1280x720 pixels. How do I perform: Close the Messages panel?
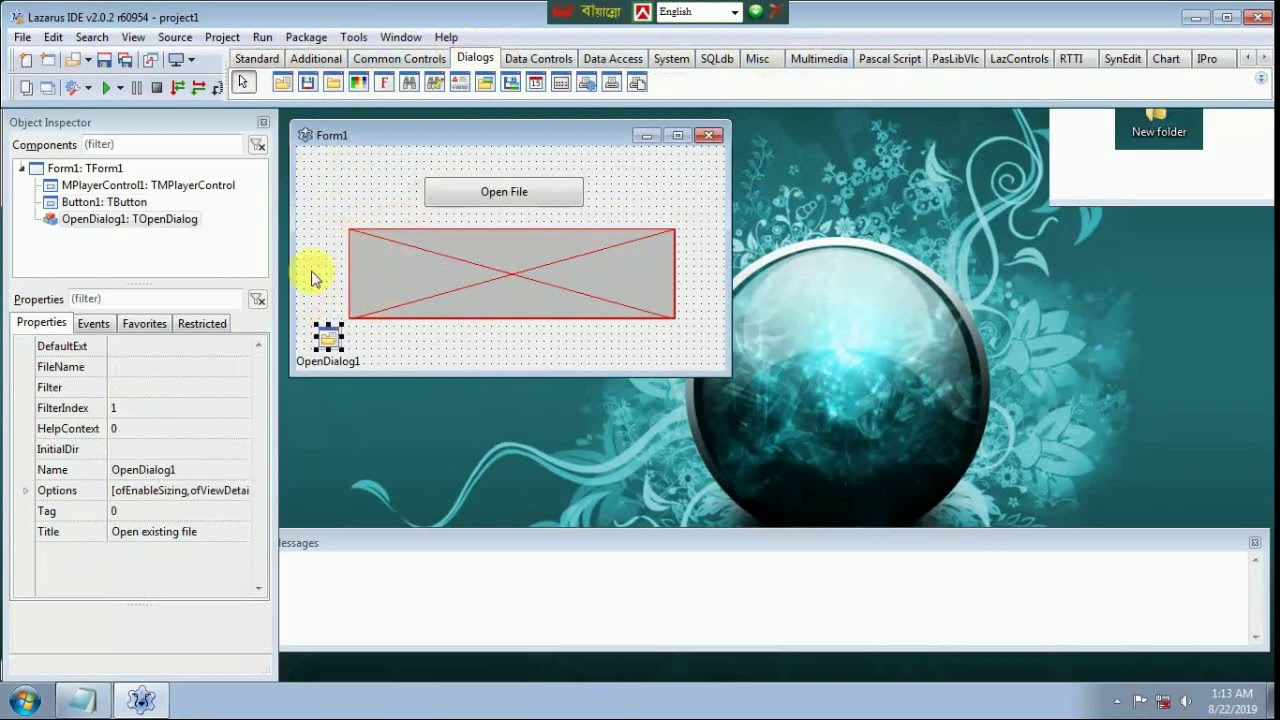tap(1255, 542)
